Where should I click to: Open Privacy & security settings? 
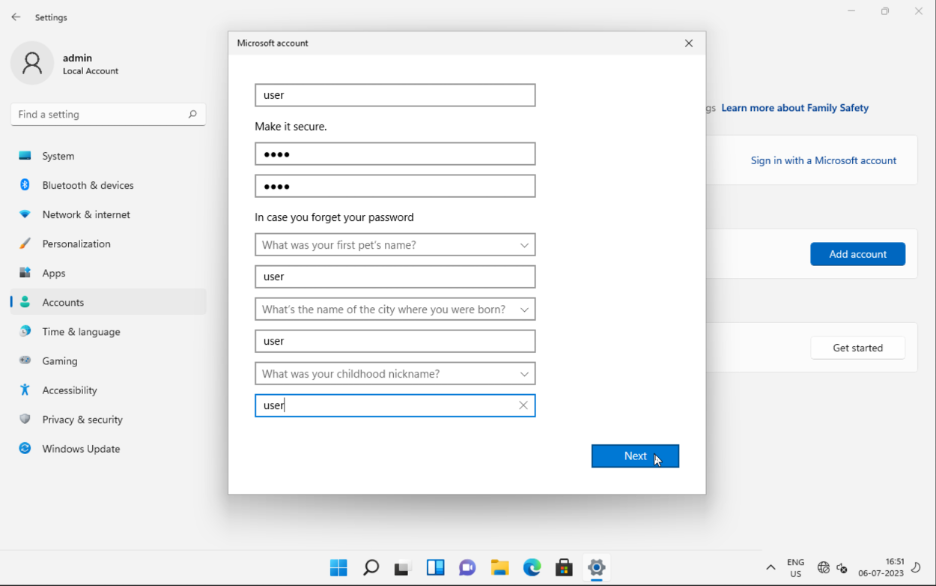click(x=108, y=419)
